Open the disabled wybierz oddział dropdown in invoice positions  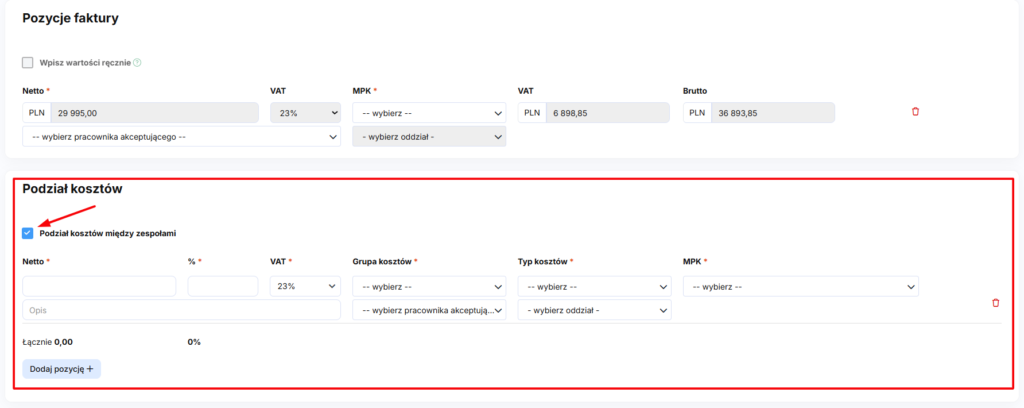(x=429, y=137)
